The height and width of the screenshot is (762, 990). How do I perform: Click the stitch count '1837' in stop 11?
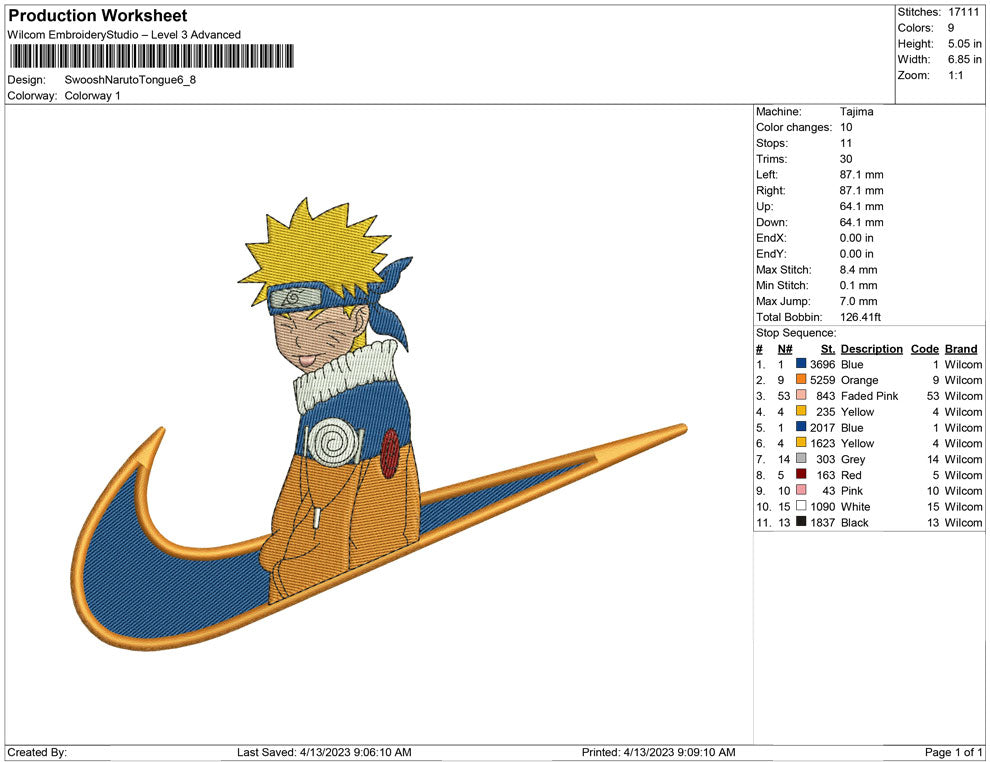[823, 522]
